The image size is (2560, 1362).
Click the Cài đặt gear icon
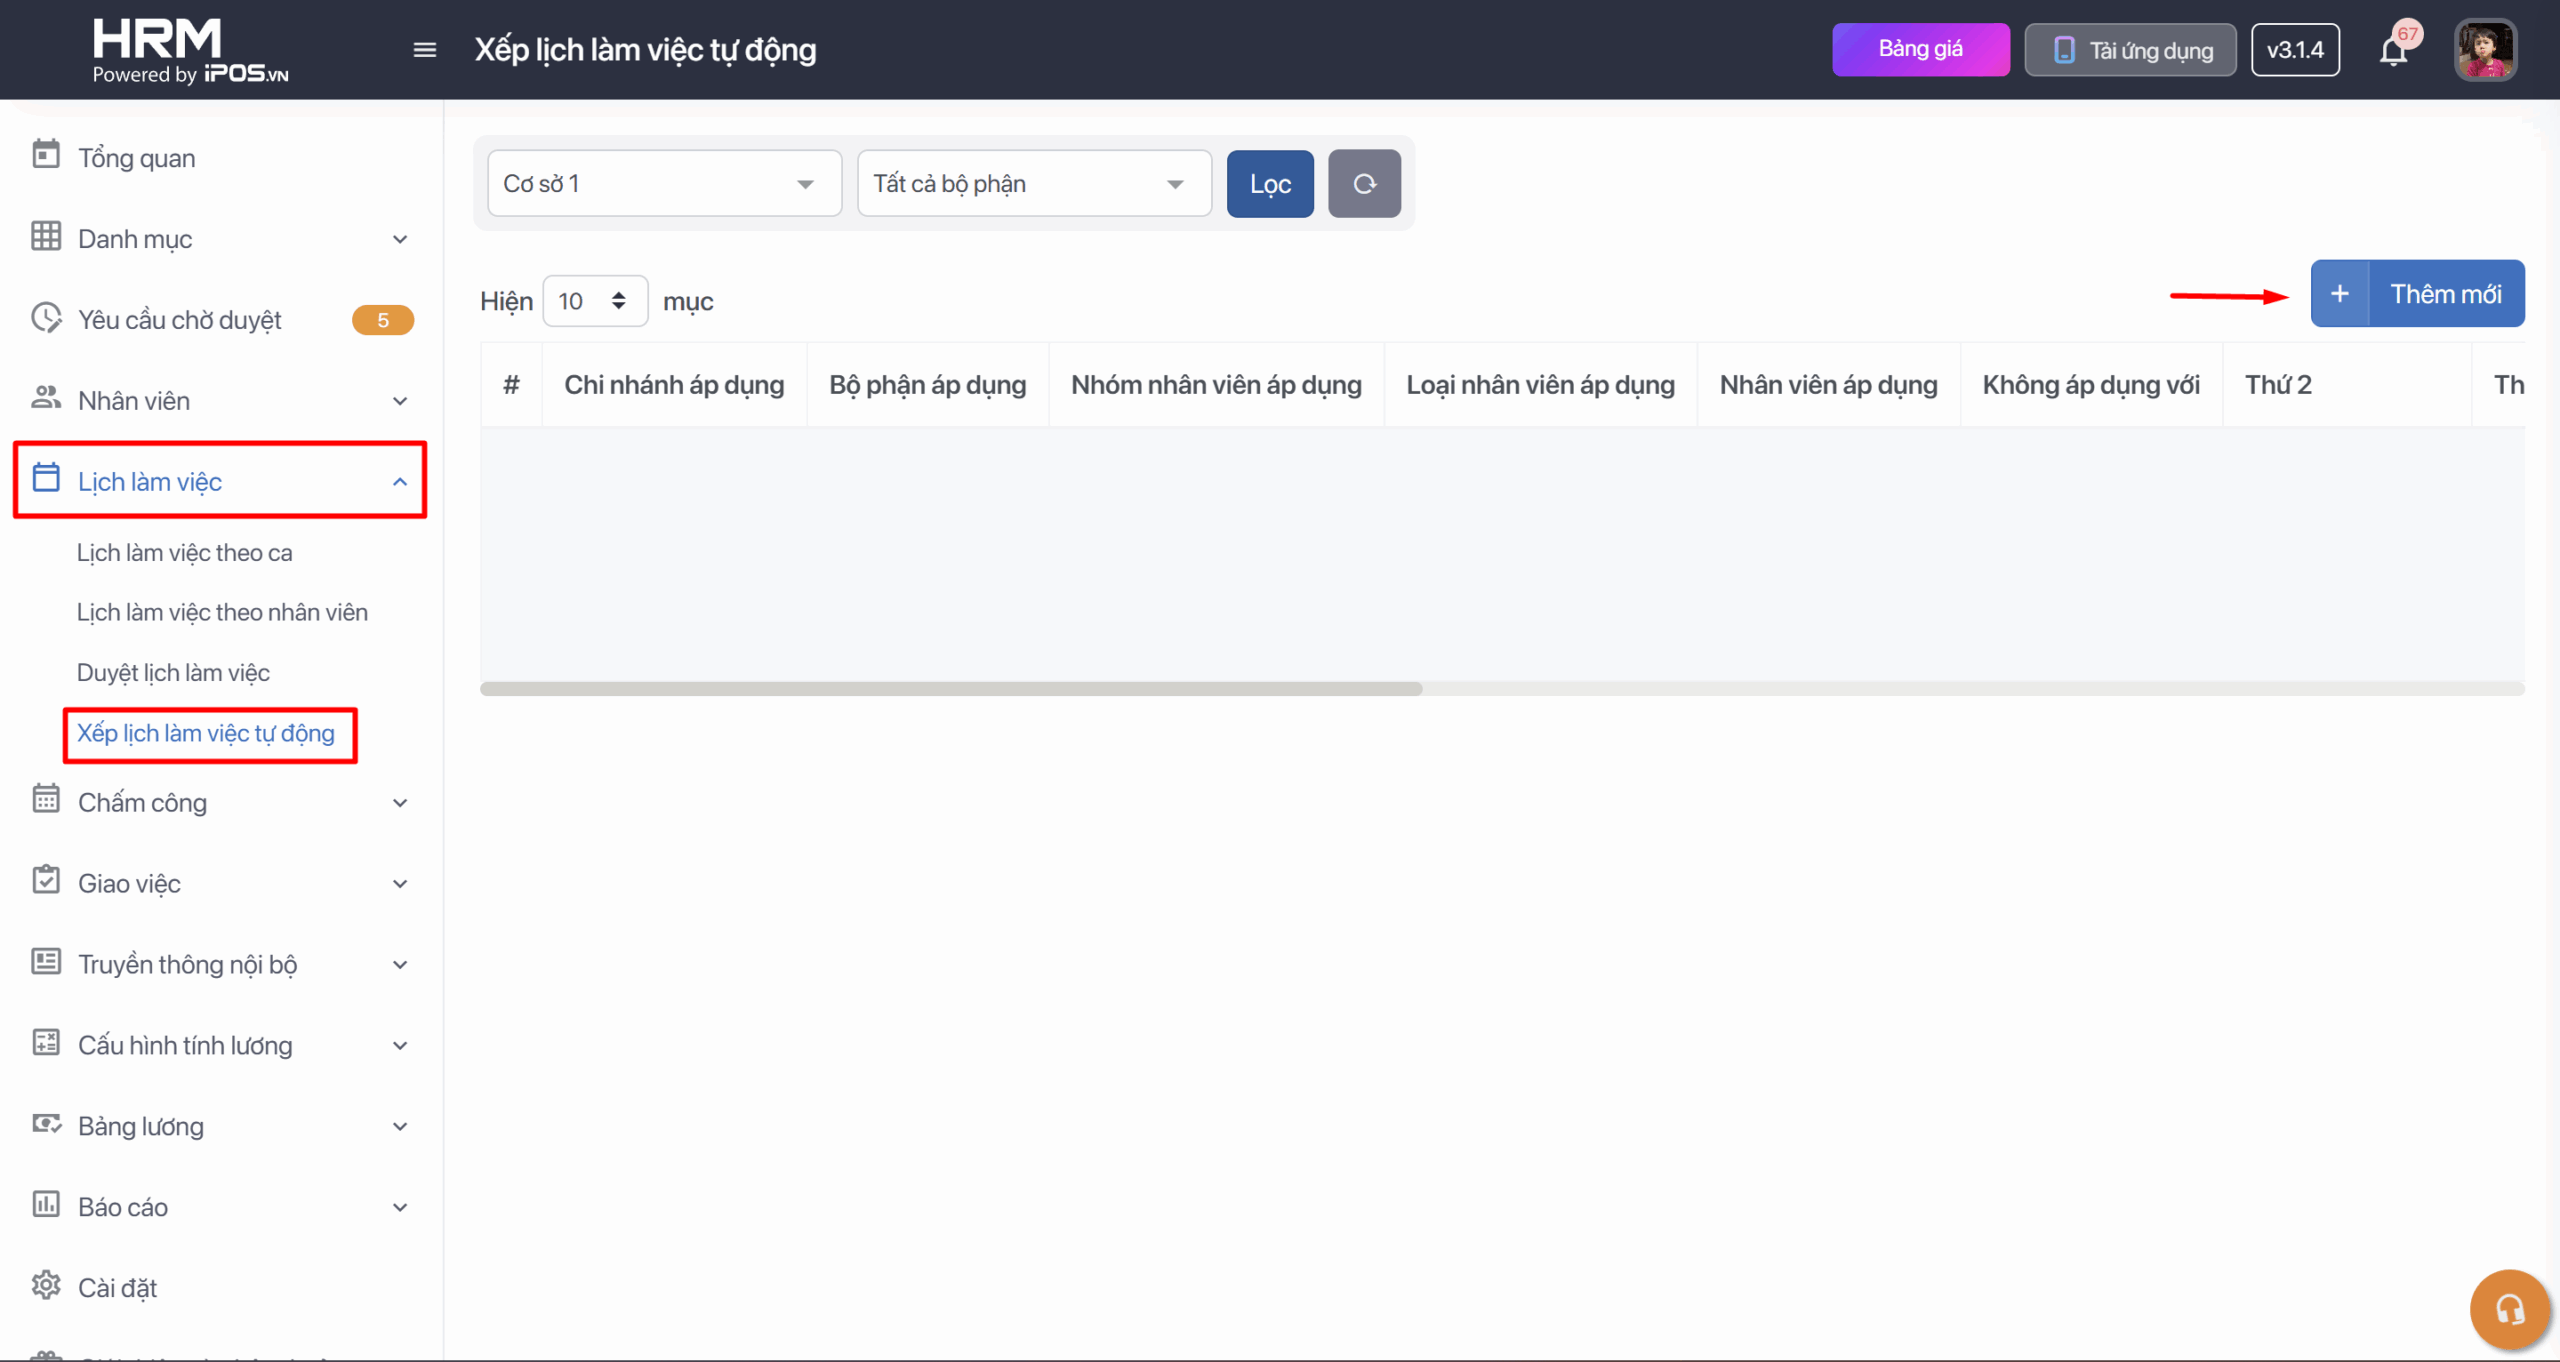[46, 1285]
